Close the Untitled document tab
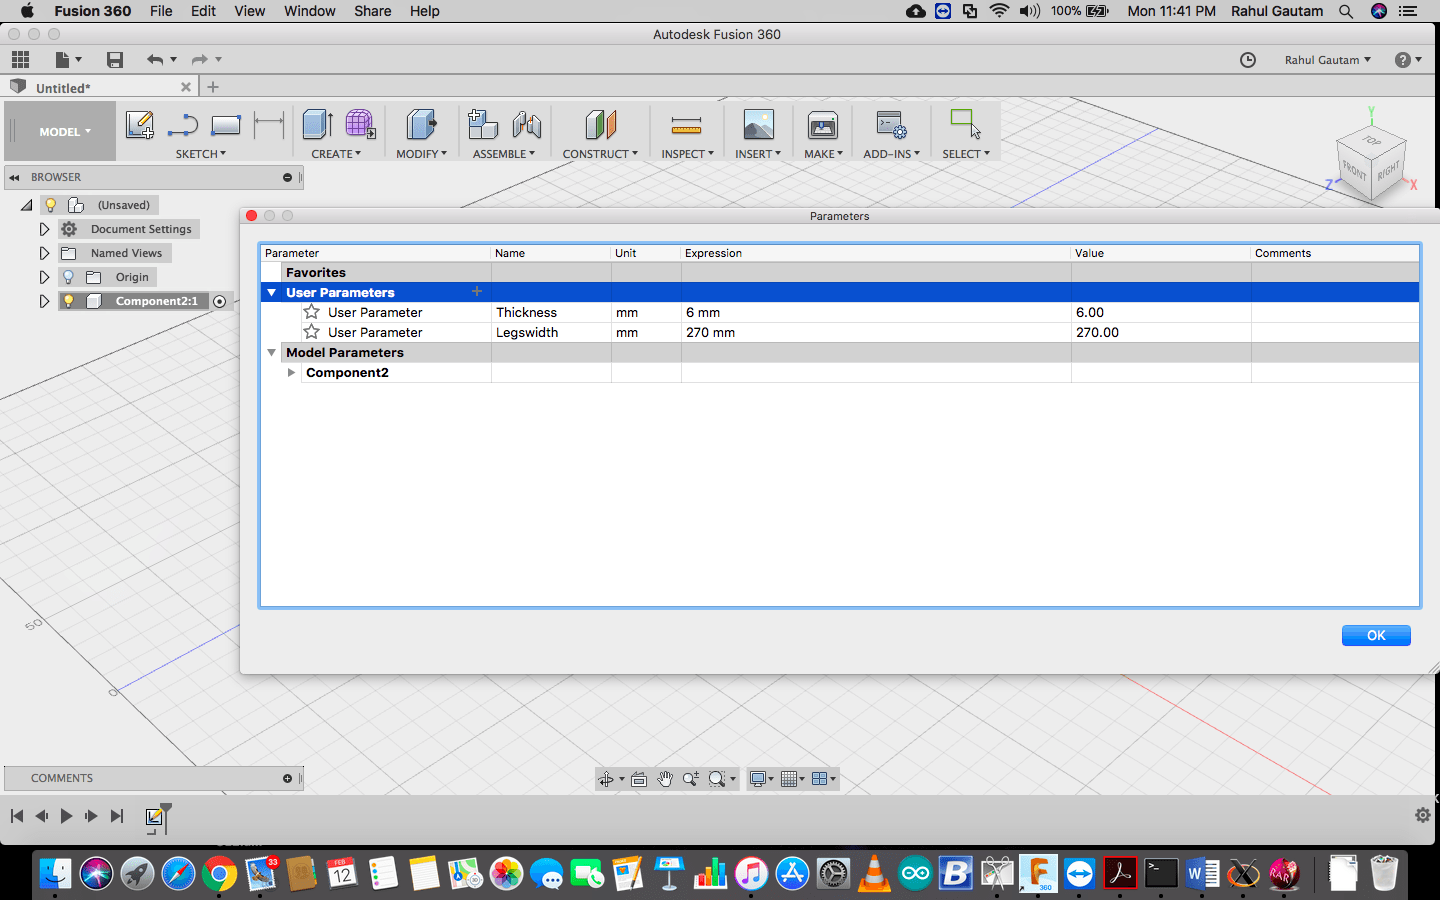 [x=186, y=87]
